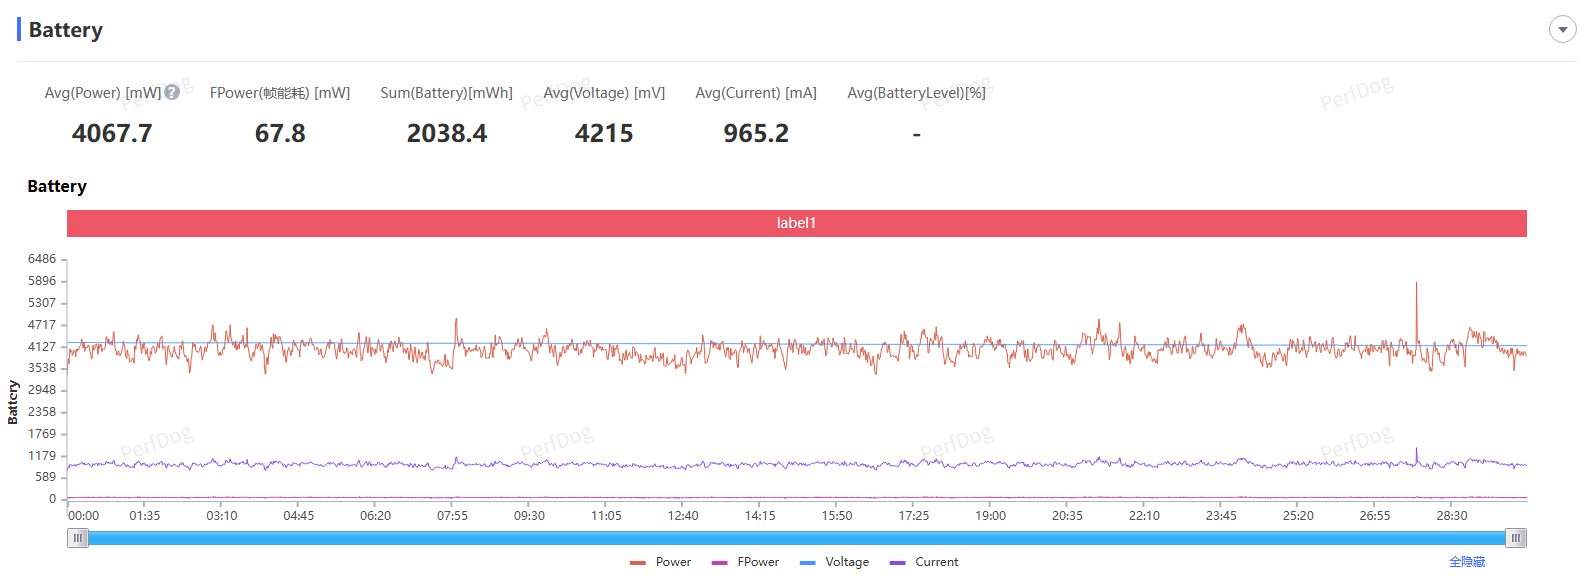The image size is (1591, 584).
Task: Click the 00:00 mark on the time axis
Action: click(83, 516)
